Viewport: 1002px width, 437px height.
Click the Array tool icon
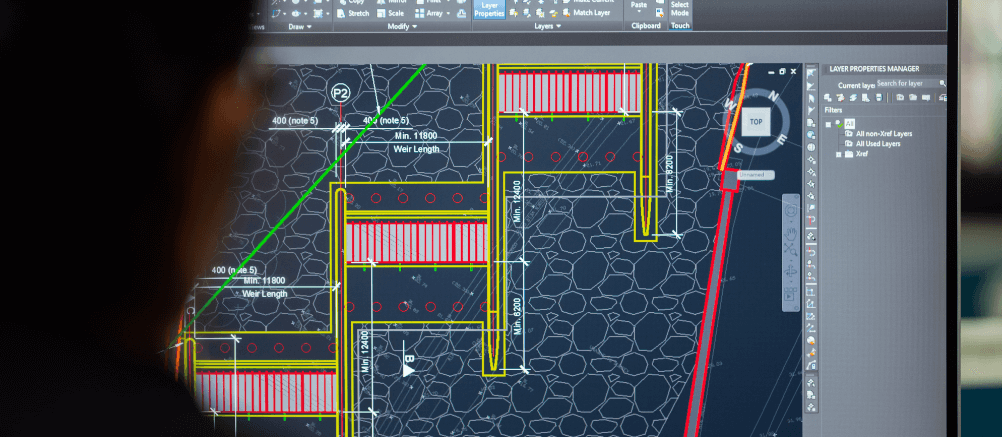pos(419,13)
